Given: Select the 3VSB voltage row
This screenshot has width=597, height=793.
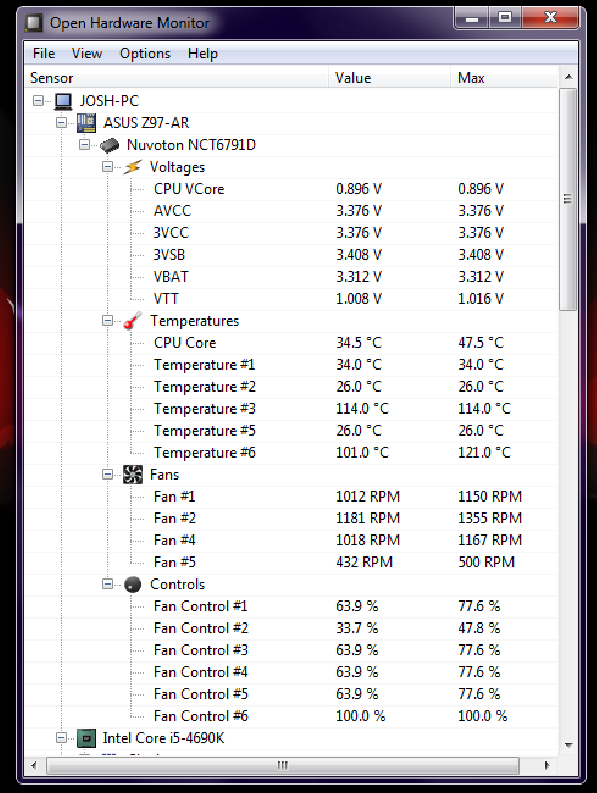Looking at the screenshot, I should [x=292, y=255].
